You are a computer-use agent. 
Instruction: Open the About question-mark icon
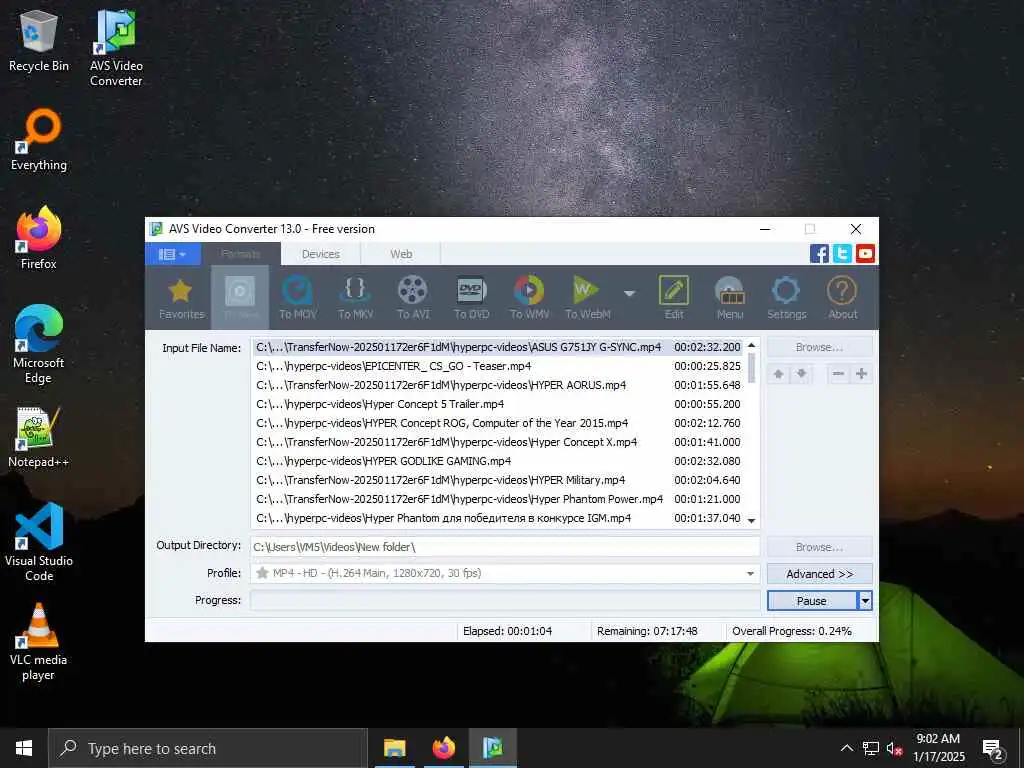click(842, 298)
